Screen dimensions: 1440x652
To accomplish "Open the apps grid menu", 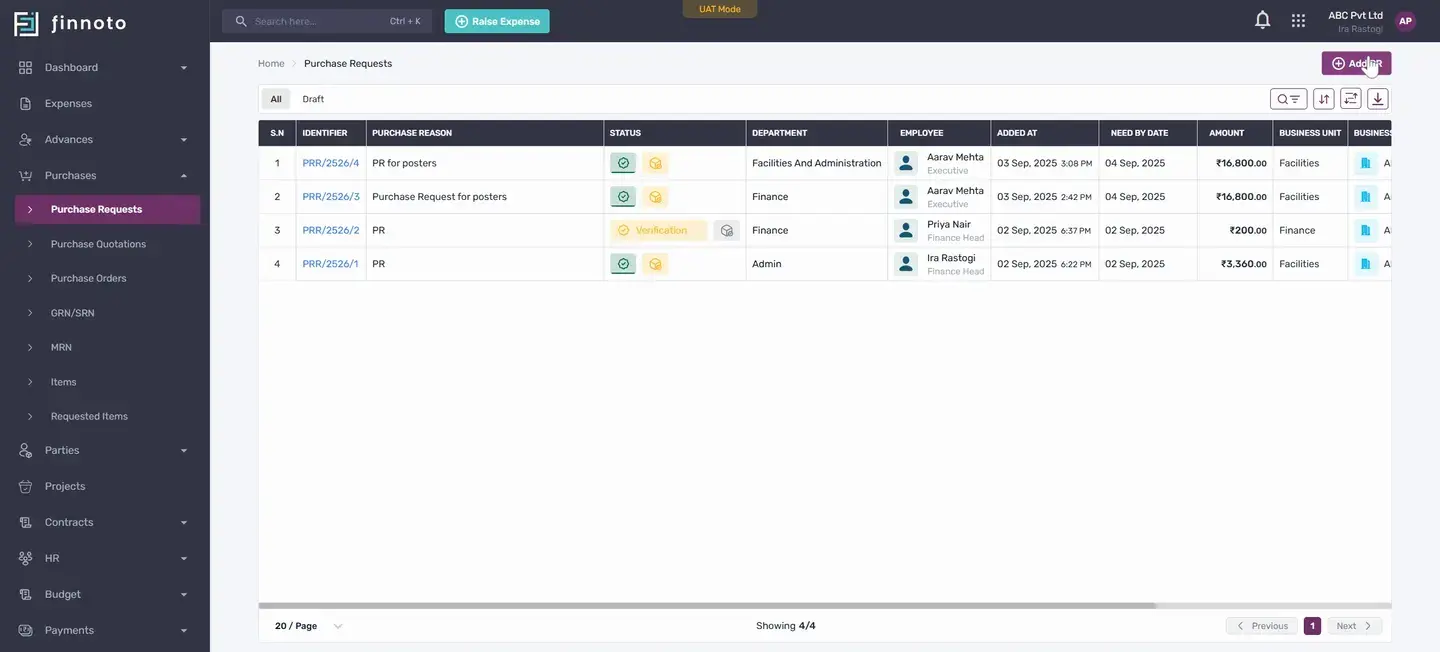I will pos(1298,20).
